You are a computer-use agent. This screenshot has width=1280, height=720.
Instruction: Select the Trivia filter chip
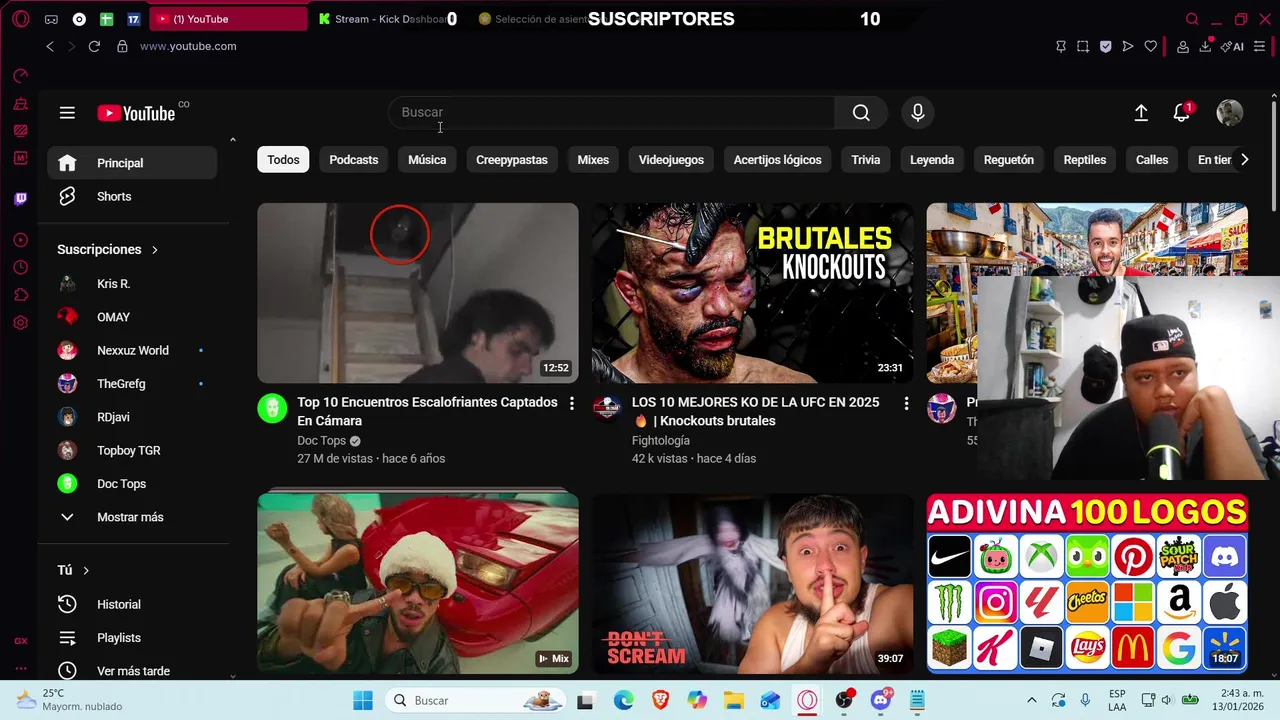pyautogui.click(x=866, y=160)
